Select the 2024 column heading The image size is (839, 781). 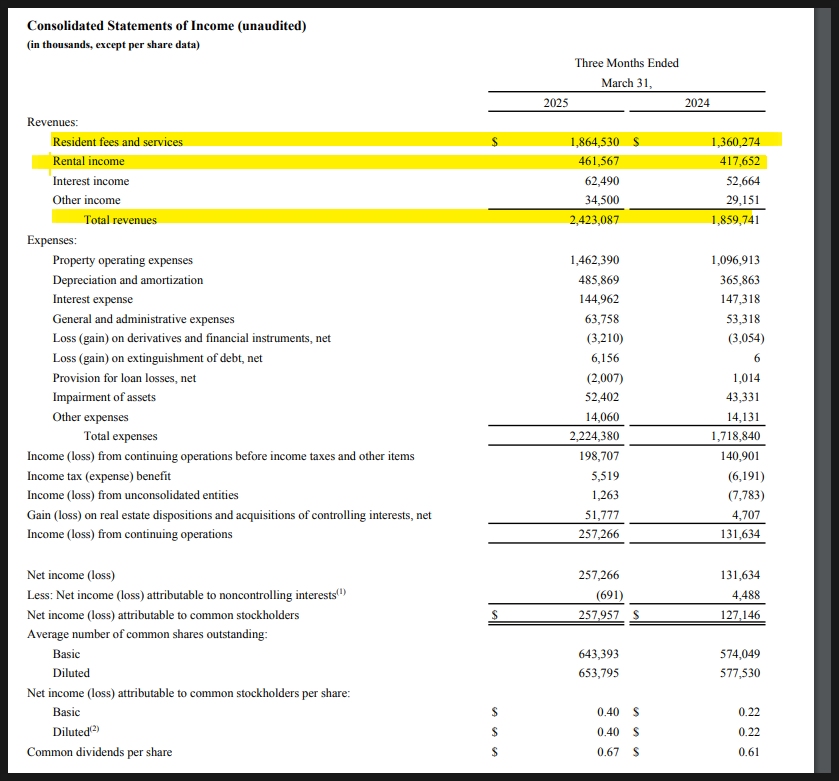(x=697, y=103)
